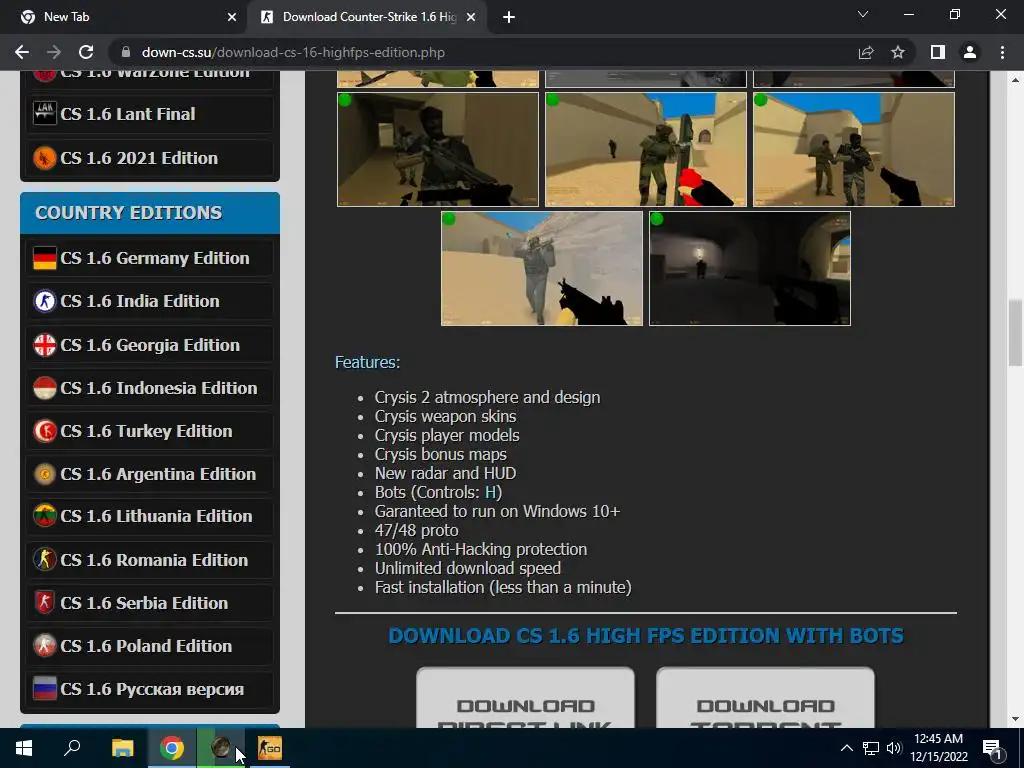Go back to the previous page
1024x768 pixels.
[22, 52]
